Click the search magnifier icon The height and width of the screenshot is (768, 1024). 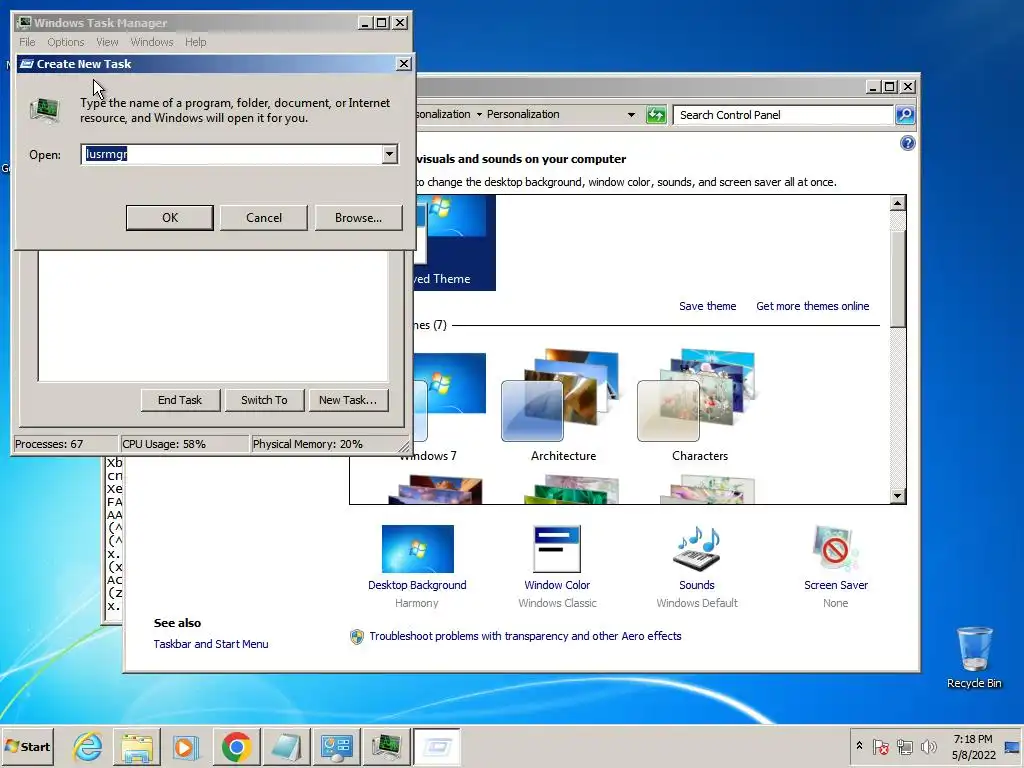pos(904,115)
